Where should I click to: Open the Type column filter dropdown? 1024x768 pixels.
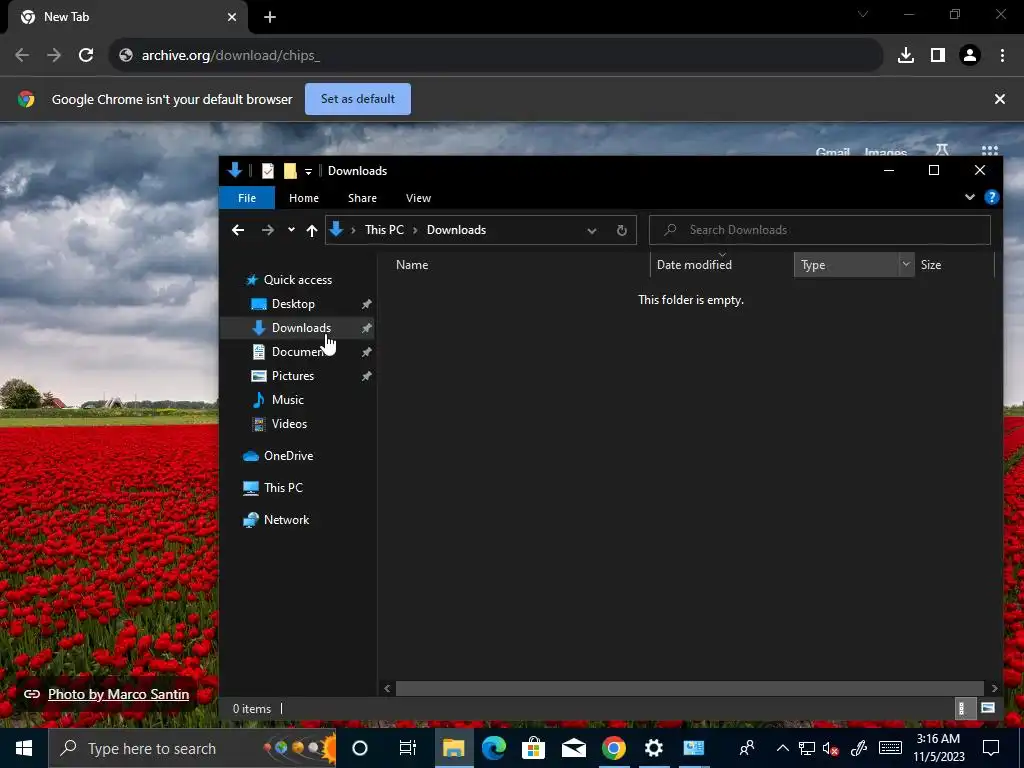pos(906,264)
